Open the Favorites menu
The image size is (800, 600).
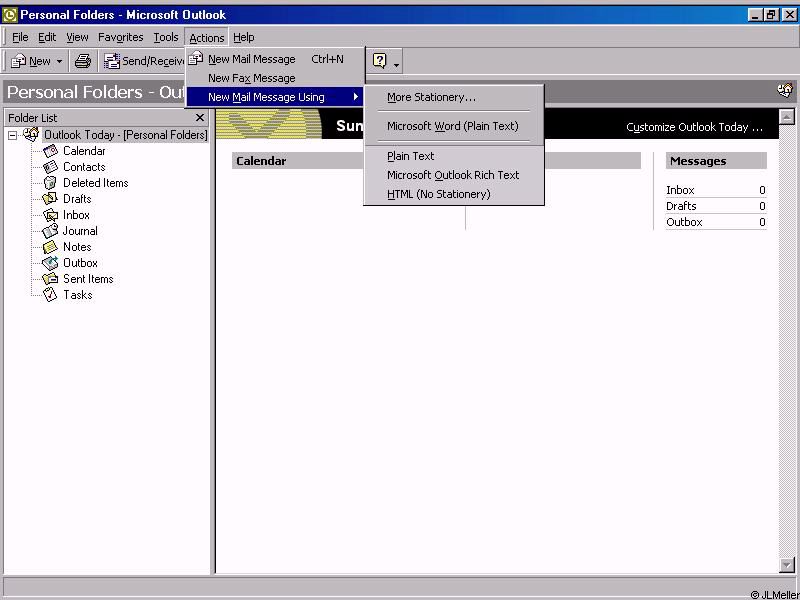pos(120,37)
